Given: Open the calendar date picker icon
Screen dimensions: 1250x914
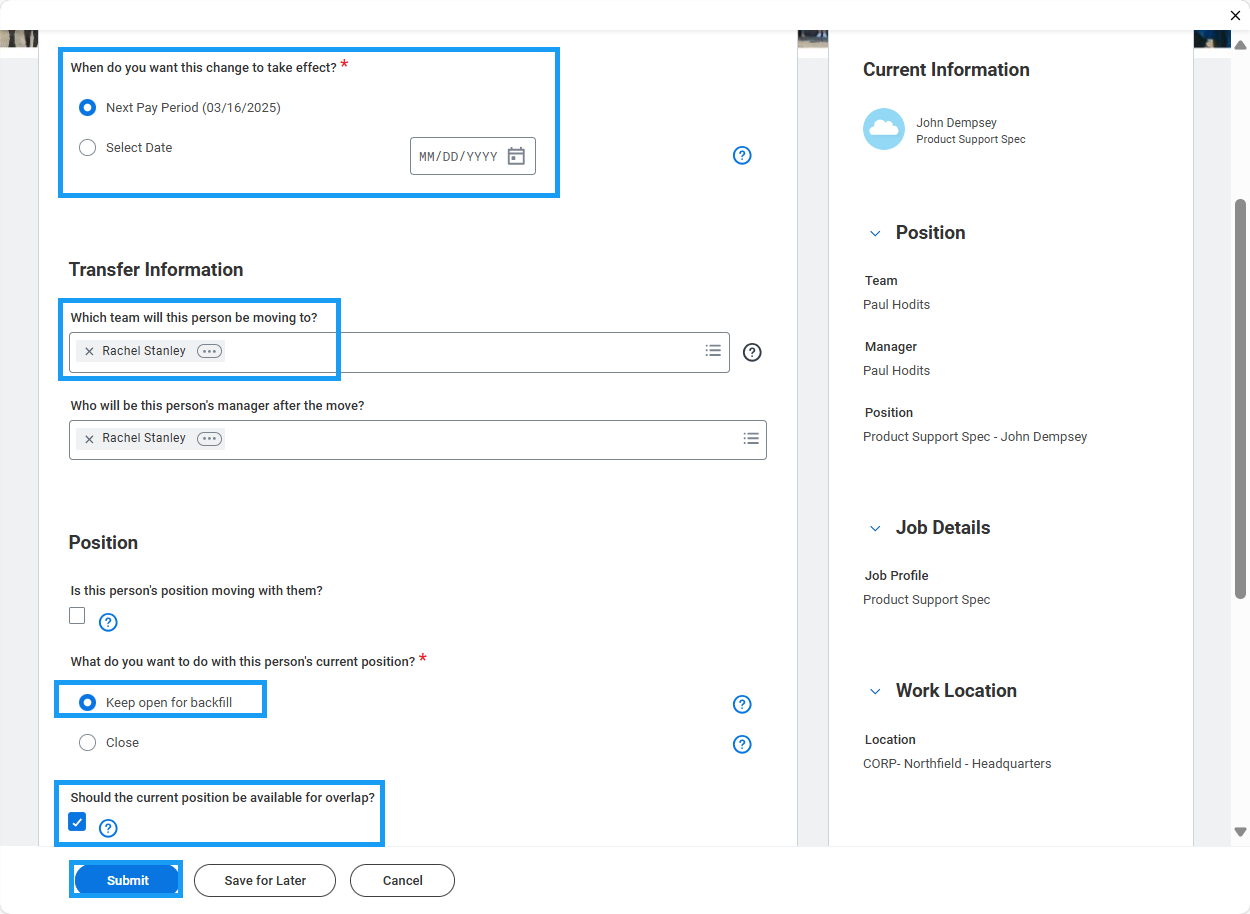Looking at the screenshot, I should [x=516, y=156].
